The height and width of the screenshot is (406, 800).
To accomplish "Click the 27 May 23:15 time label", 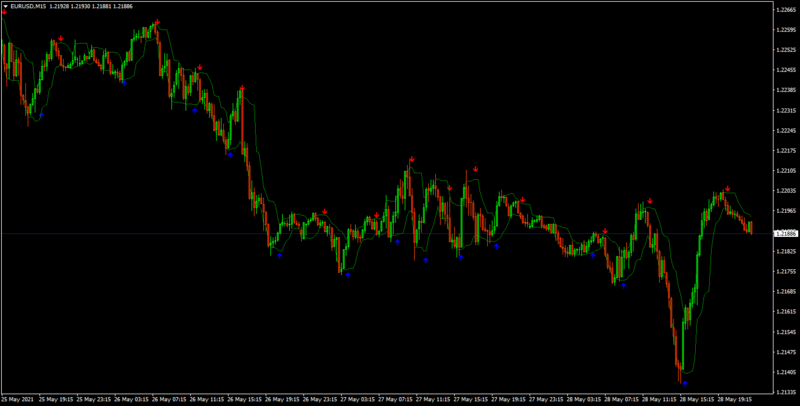I will point(546,399).
